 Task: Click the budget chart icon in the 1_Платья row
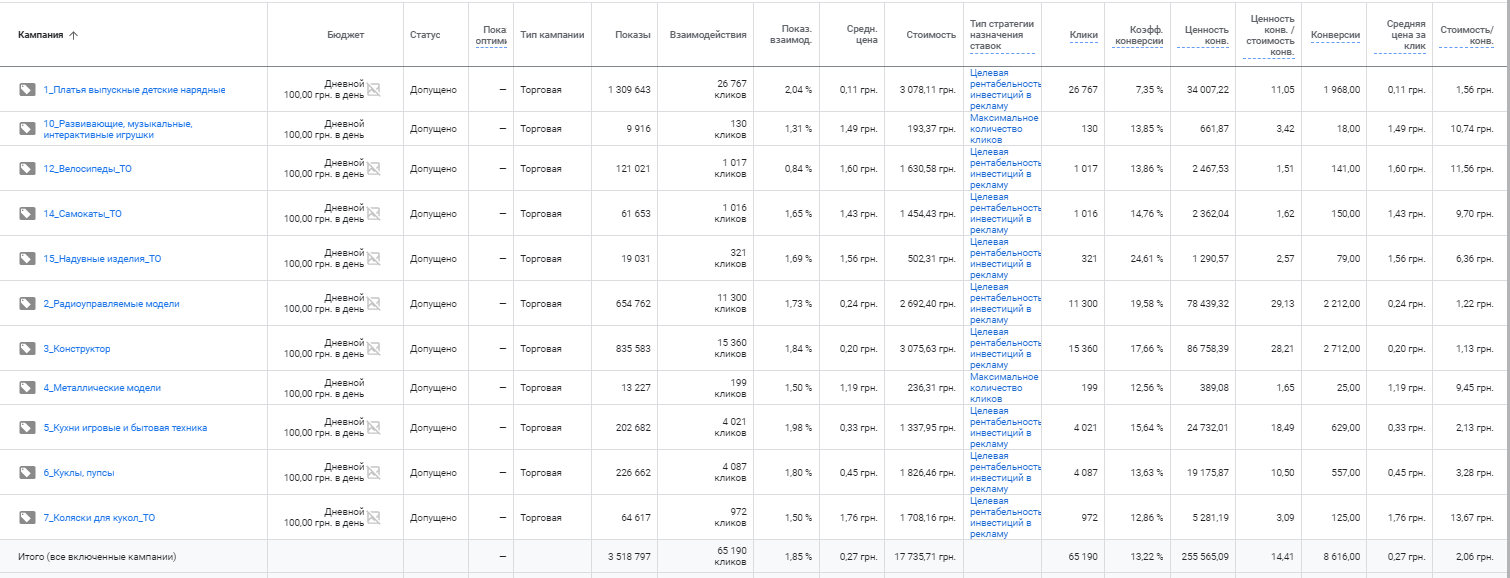tap(374, 90)
